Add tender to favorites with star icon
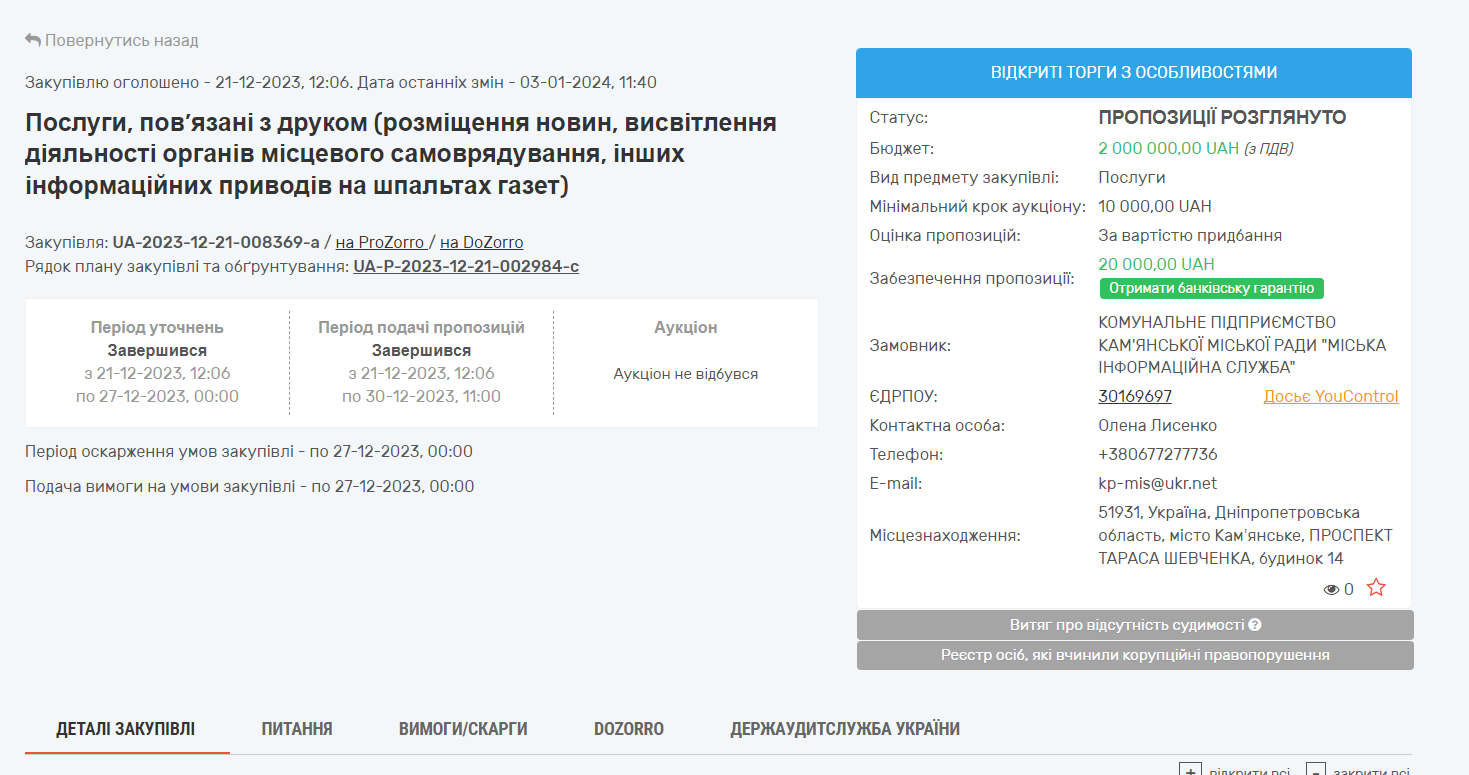Image resolution: width=1469 pixels, height=775 pixels. point(1376,588)
